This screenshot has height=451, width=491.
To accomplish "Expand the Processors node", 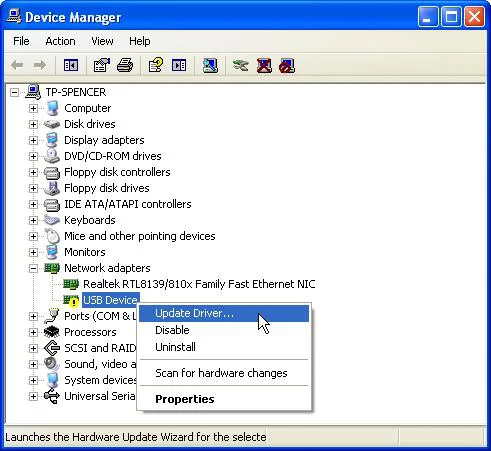I will pyautogui.click(x=33, y=332).
